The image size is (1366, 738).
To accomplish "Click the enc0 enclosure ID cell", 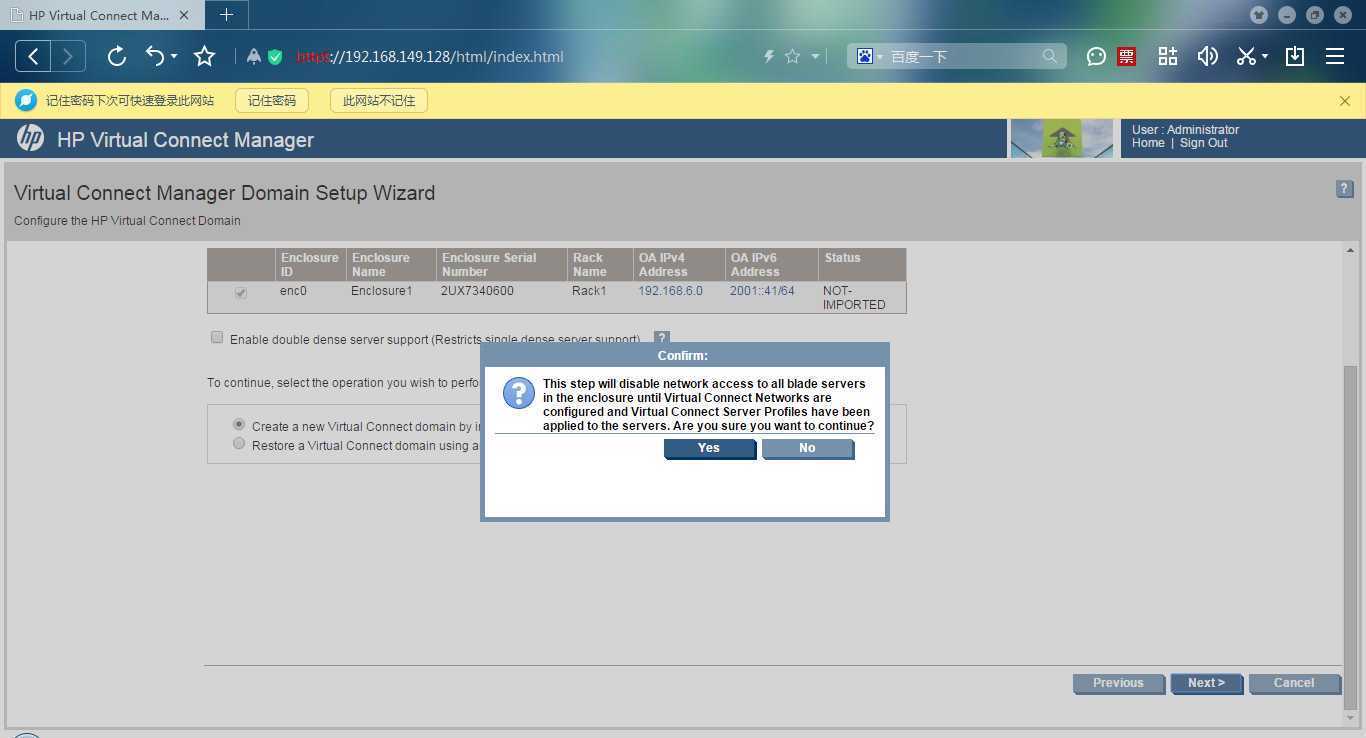I will pos(310,297).
